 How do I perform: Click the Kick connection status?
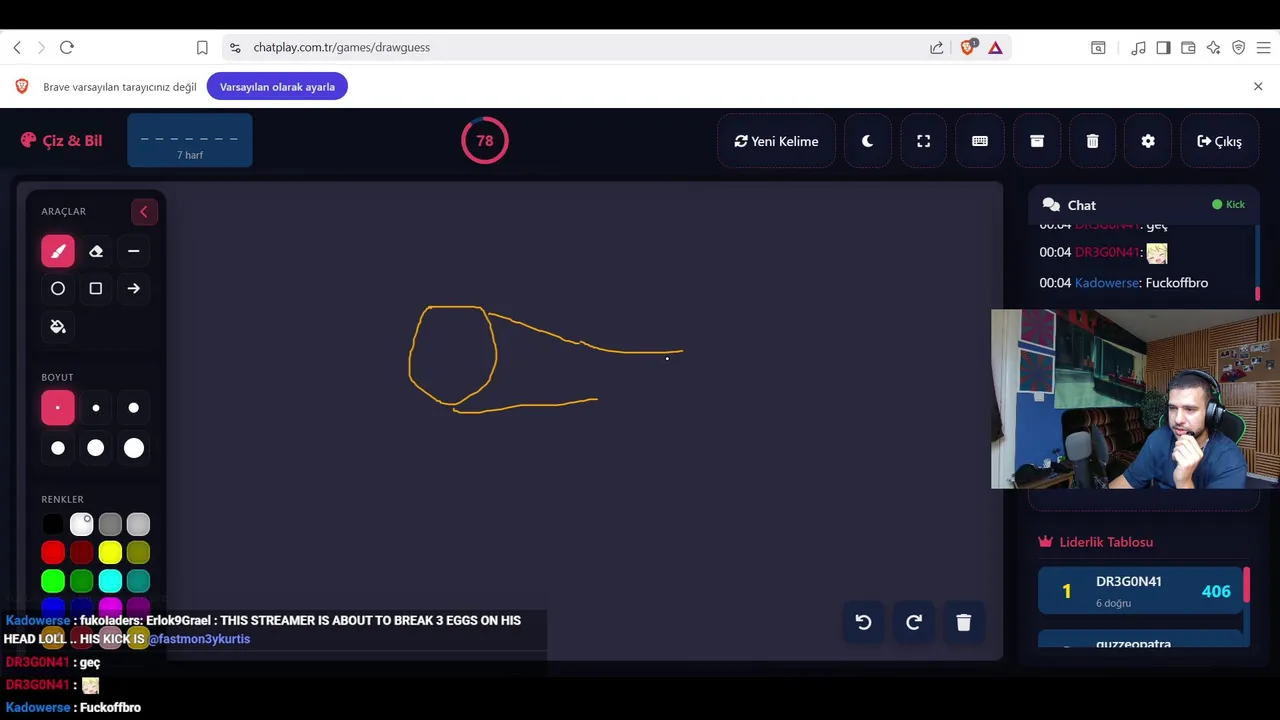click(x=1228, y=204)
